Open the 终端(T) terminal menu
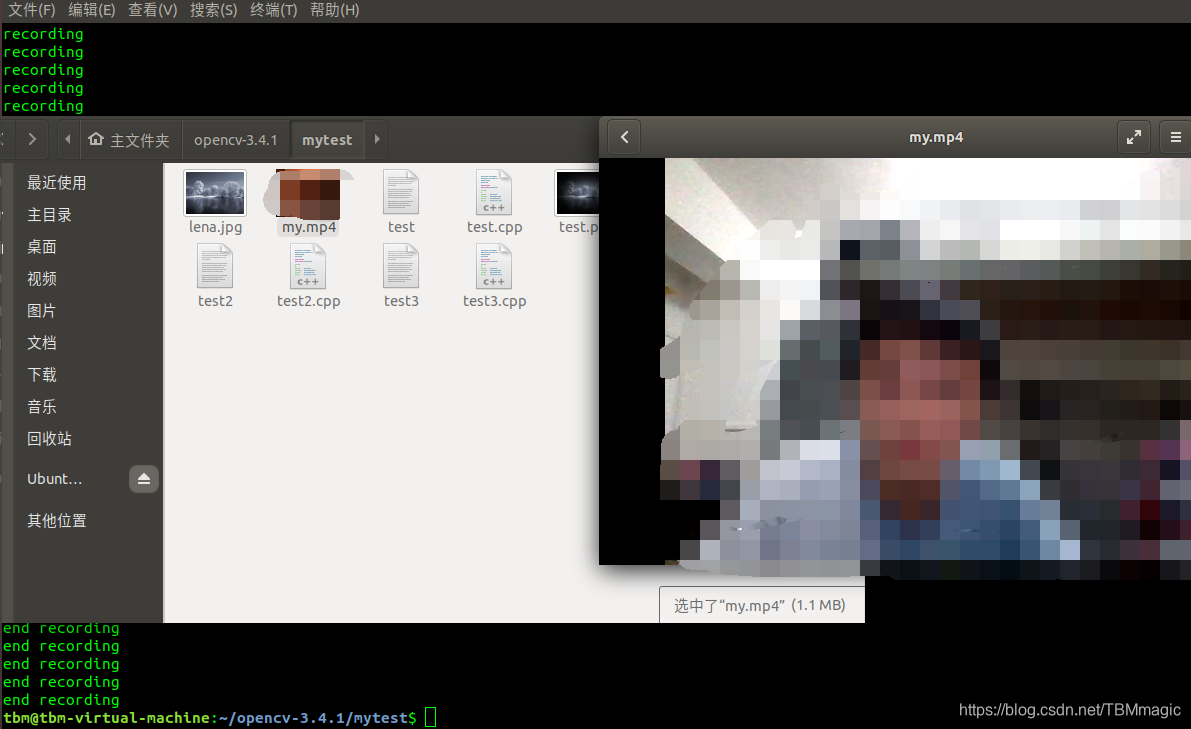 274,10
